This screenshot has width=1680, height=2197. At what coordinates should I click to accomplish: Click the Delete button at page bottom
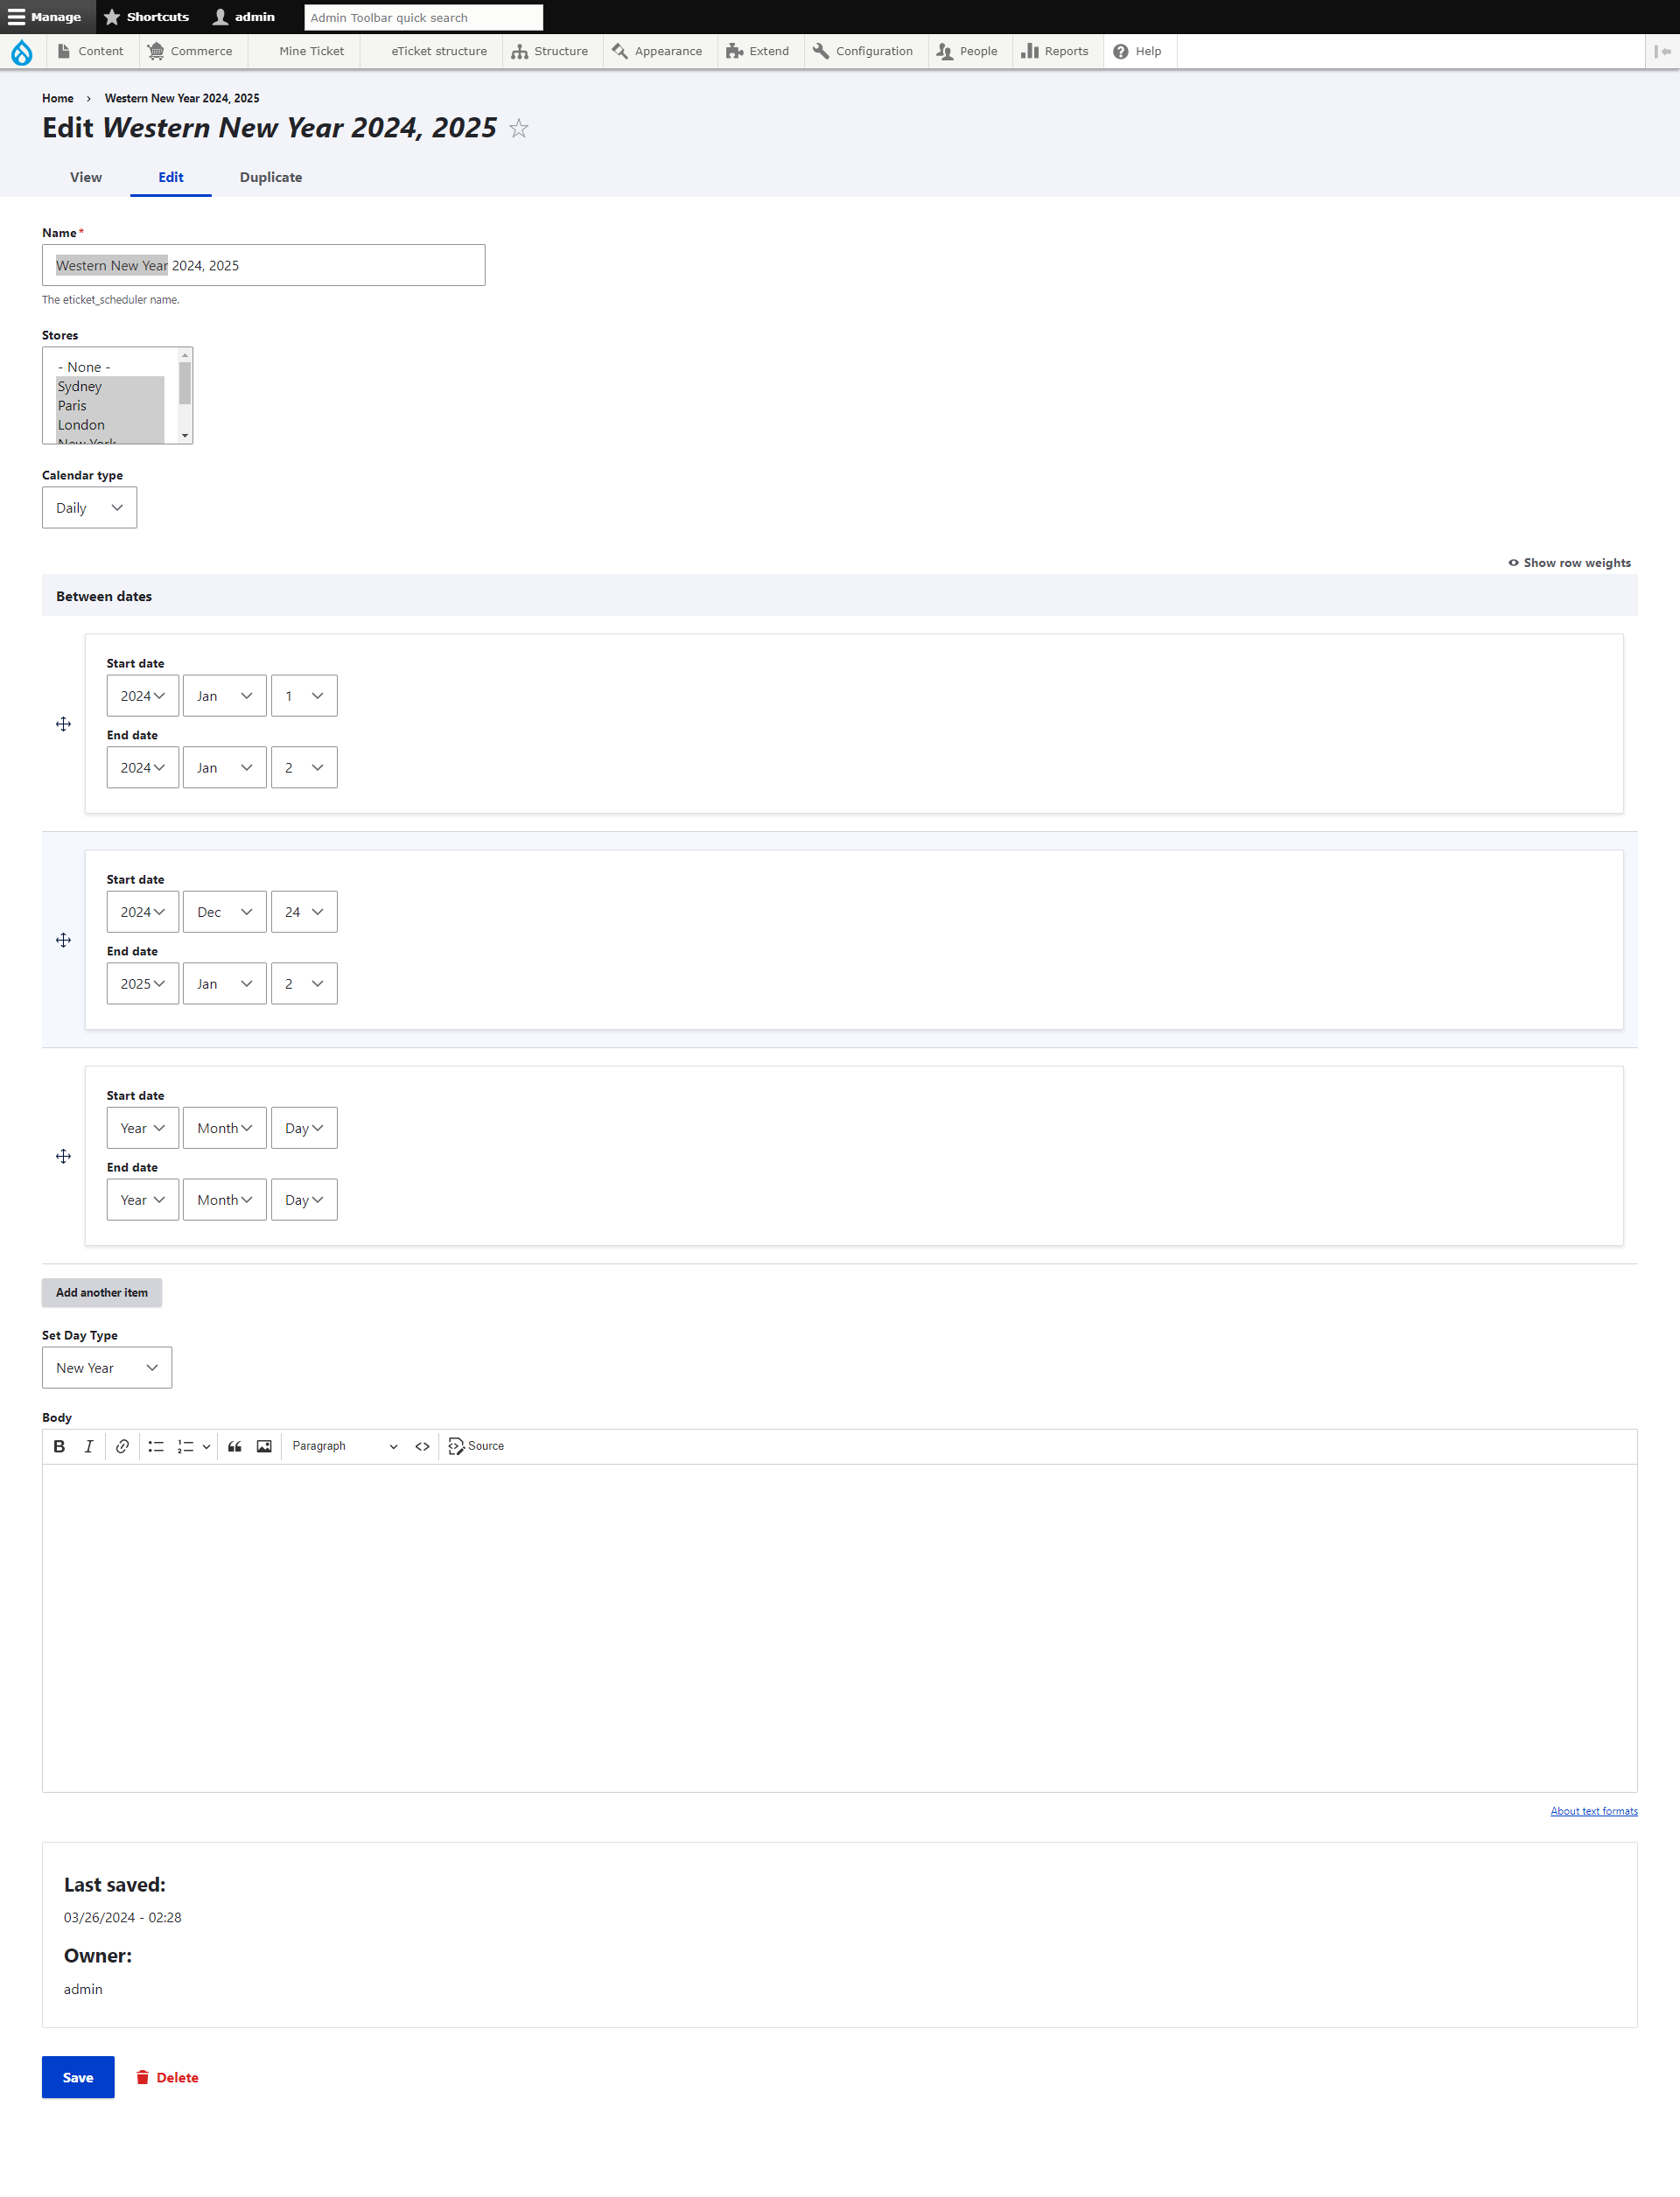tap(177, 2075)
